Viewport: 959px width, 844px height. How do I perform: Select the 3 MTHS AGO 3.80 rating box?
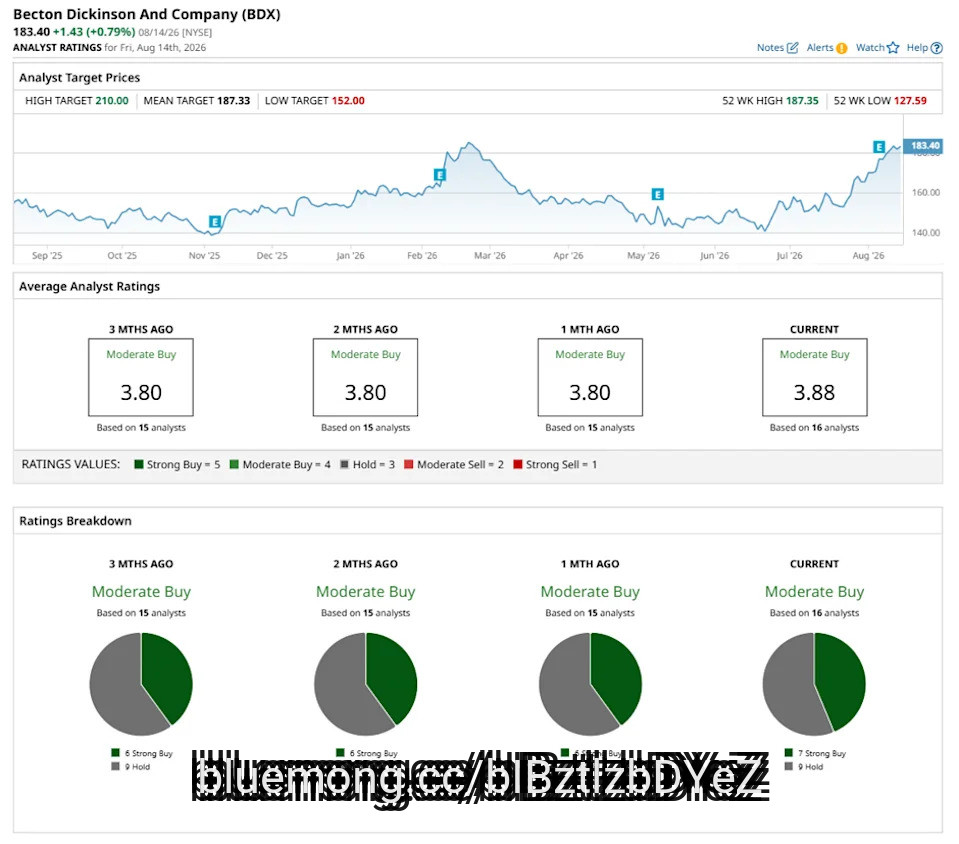click(141, 377)
